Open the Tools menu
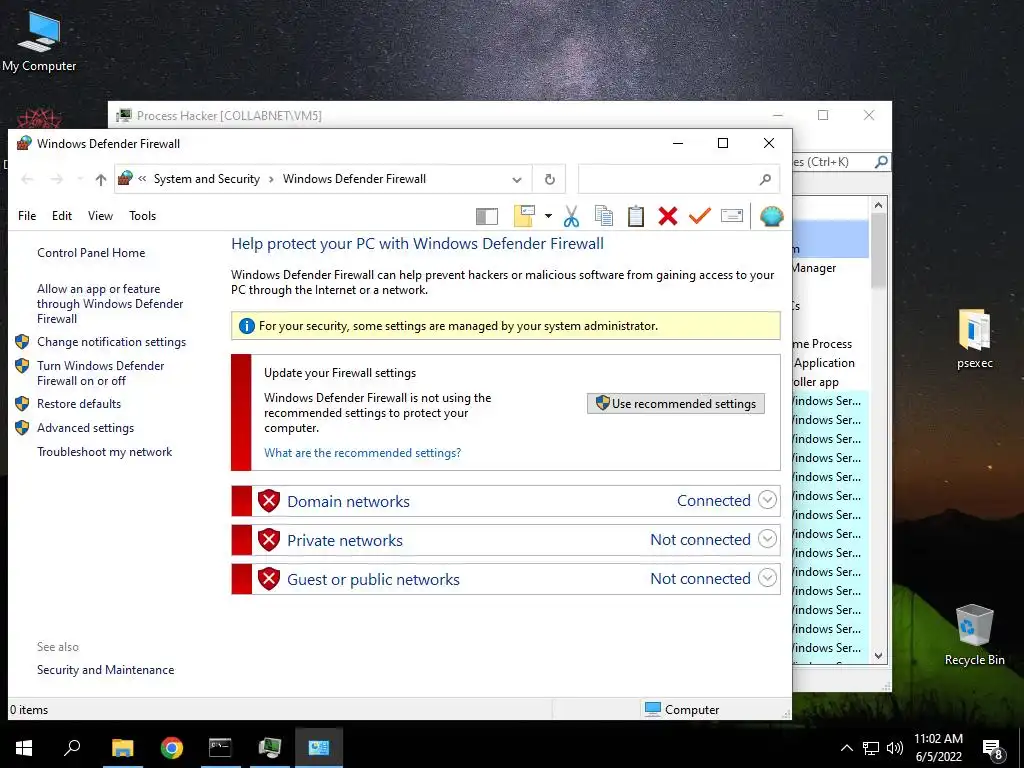1024x768 pixels. pyautogui.click(x=142, y=216)
